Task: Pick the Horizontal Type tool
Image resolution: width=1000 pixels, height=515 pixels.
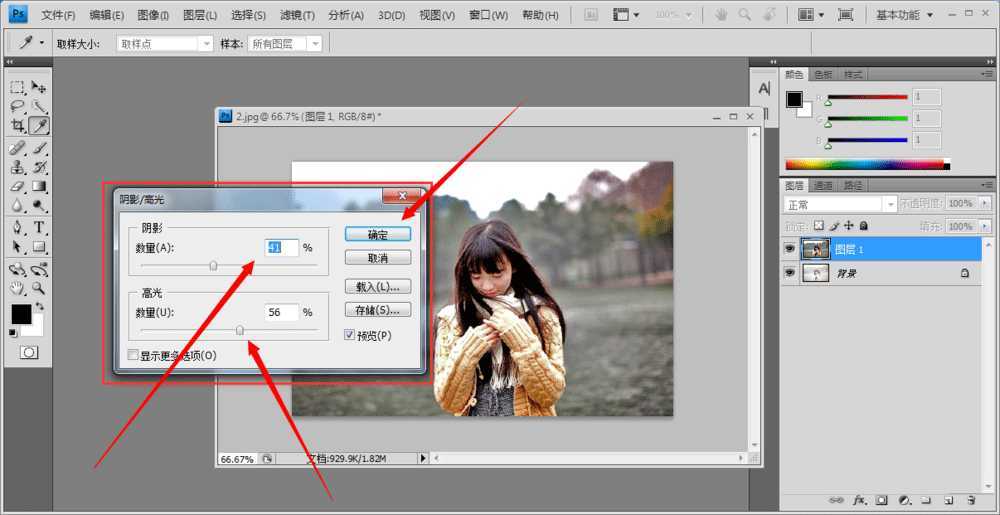Action: (x=39, y=227)
